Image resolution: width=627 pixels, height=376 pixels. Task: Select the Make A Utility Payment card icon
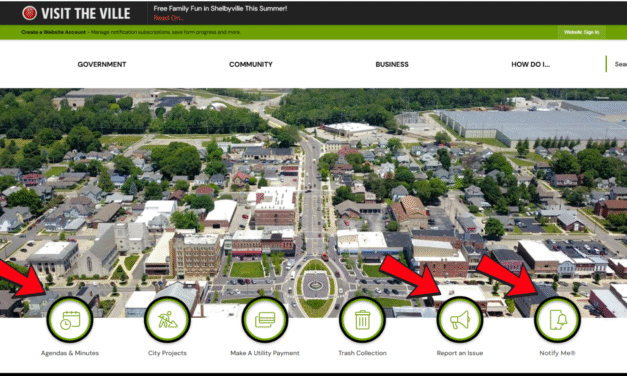click(x=265, y=320)
